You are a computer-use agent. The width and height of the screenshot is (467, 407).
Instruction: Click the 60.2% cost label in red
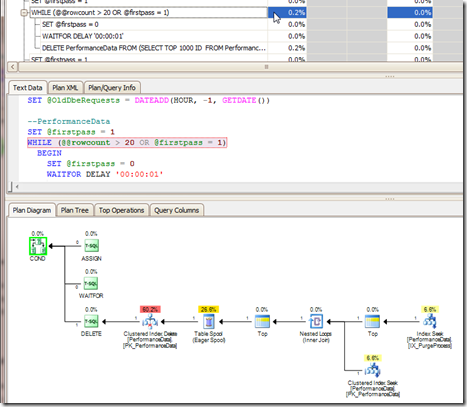coord(150,309)
